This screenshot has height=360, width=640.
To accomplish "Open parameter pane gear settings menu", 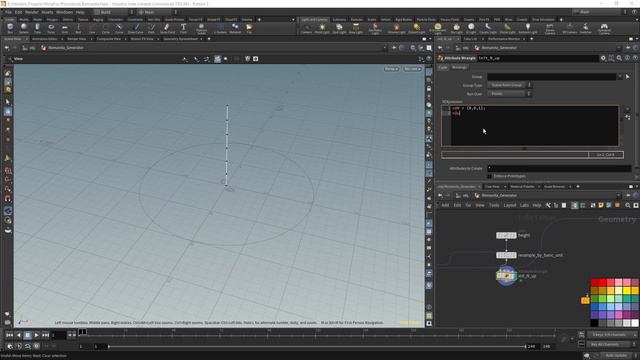I will pyautogui.click(x=603, y=58).
